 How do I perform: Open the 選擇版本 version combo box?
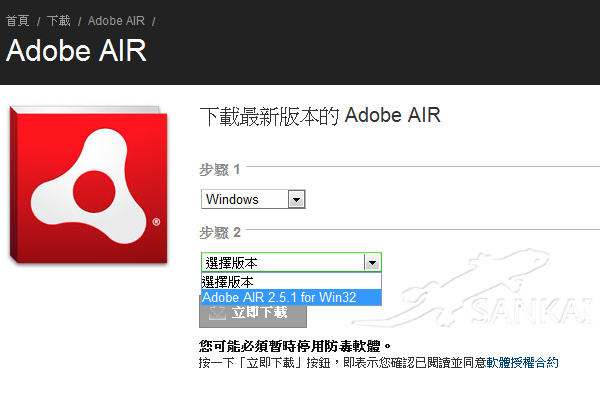point(291,263)
